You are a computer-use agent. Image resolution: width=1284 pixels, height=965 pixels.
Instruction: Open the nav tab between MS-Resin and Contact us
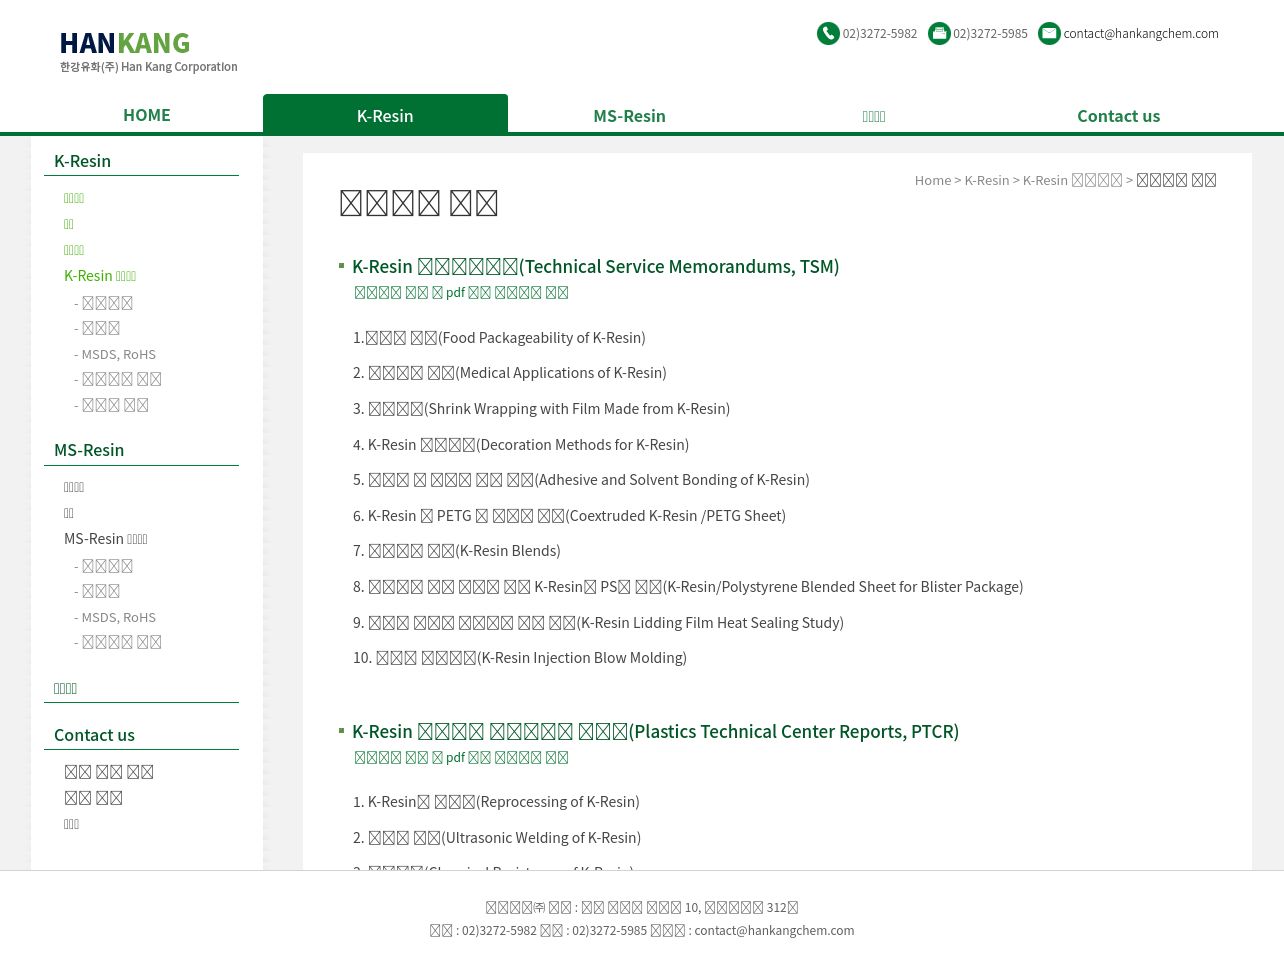click(874, 116)
